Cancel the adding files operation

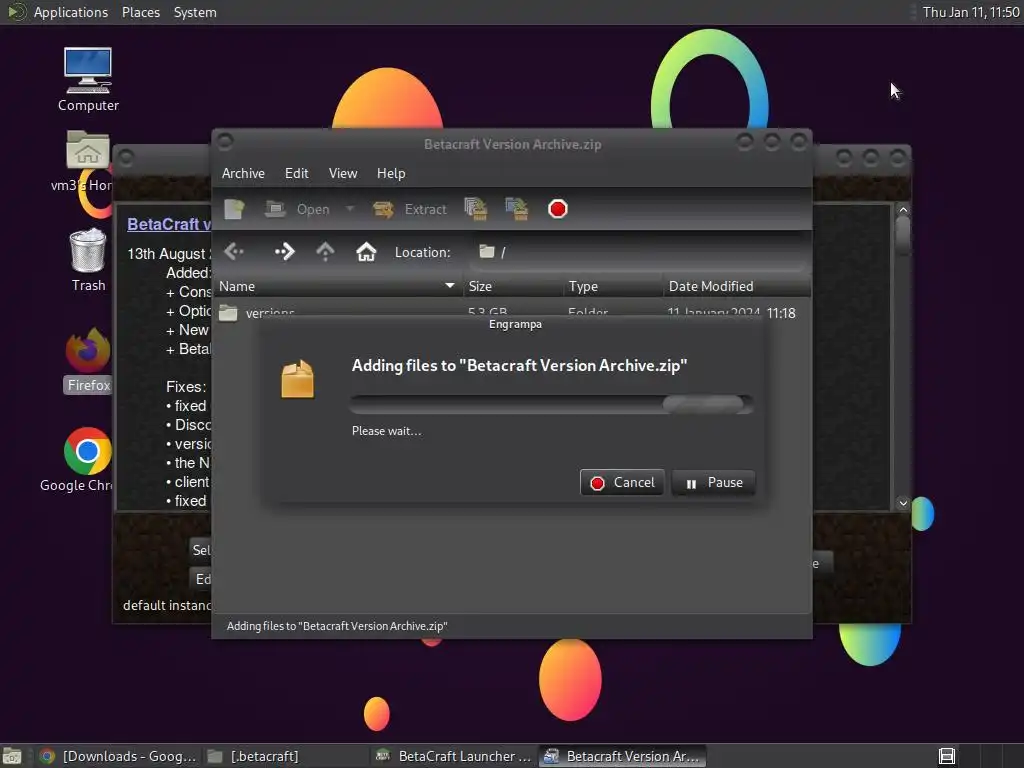622,483
